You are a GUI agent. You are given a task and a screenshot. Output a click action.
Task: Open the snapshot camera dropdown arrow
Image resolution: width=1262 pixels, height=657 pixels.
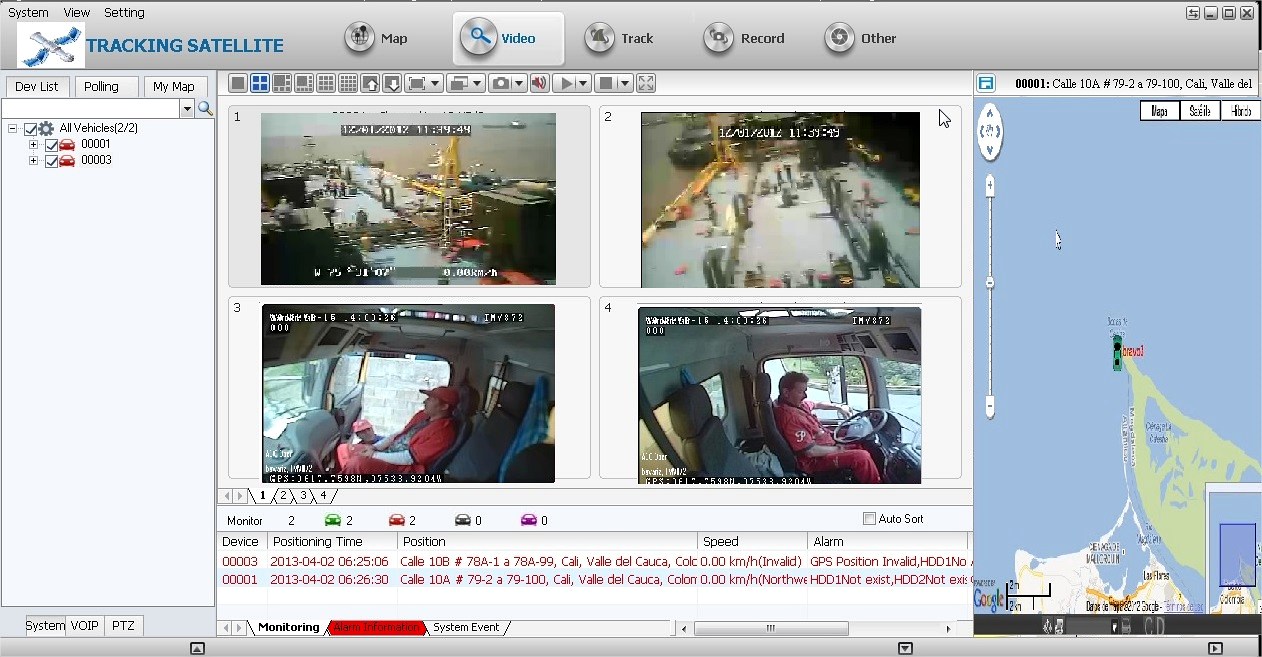(520, 83)
